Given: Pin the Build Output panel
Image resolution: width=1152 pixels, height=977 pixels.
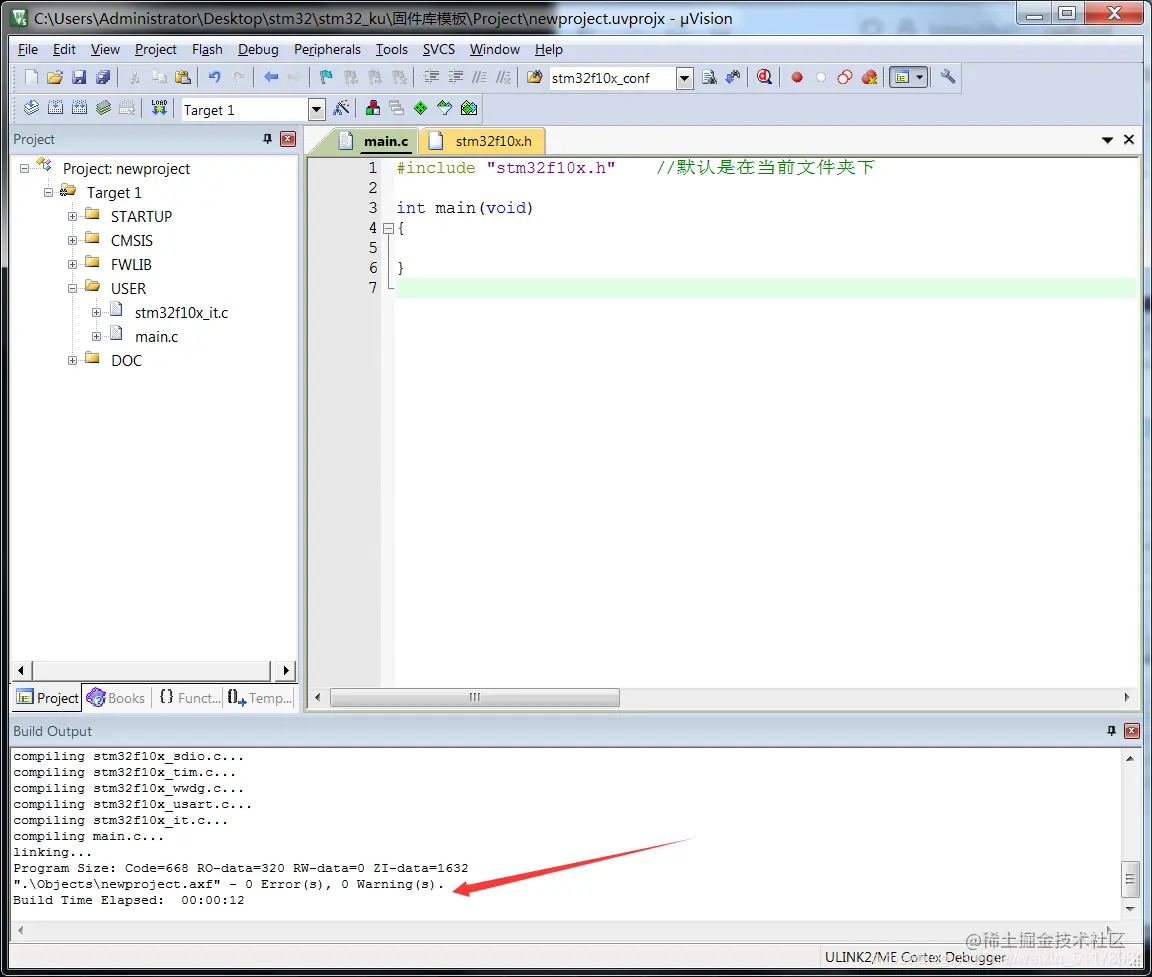Looking at the screenshot, I should (1111, 731).
